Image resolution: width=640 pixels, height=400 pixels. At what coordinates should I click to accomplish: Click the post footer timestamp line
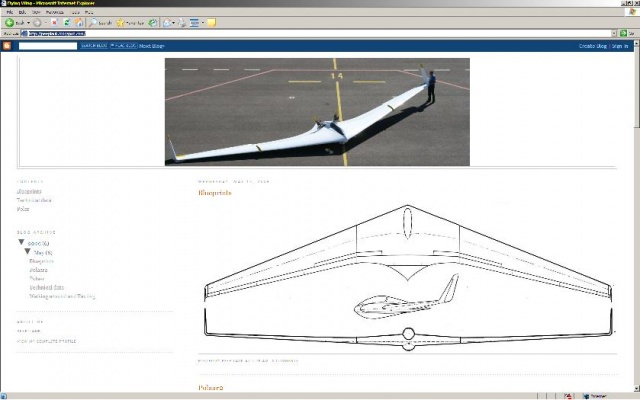tap(248, 361)
